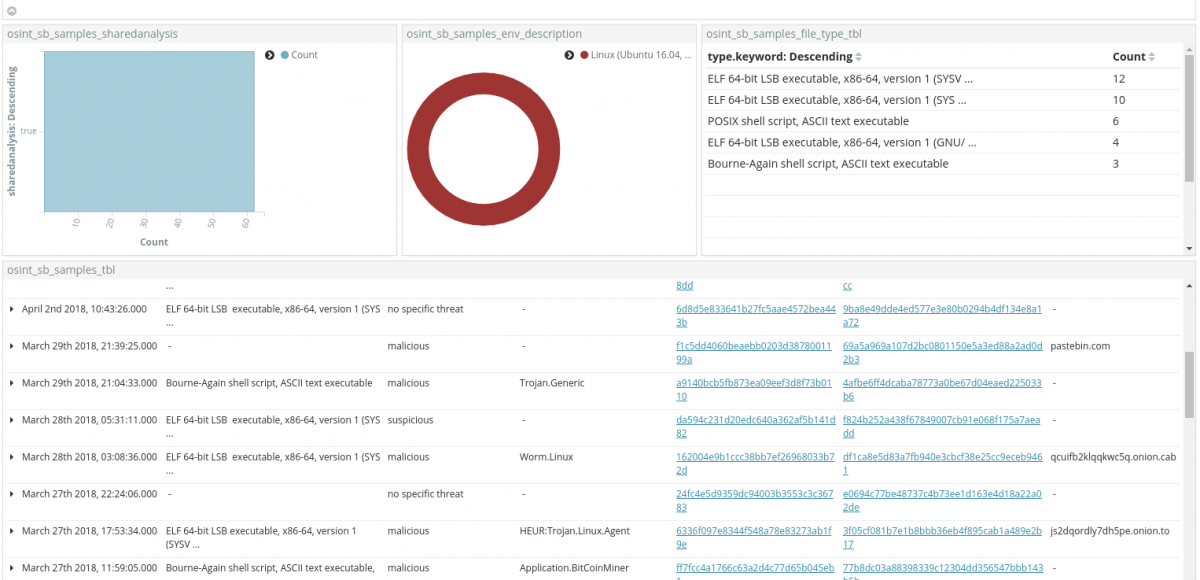Click the suspicious verdict in March 28th row
Screen dimensions: 1200x580
[x=410, y=420]
